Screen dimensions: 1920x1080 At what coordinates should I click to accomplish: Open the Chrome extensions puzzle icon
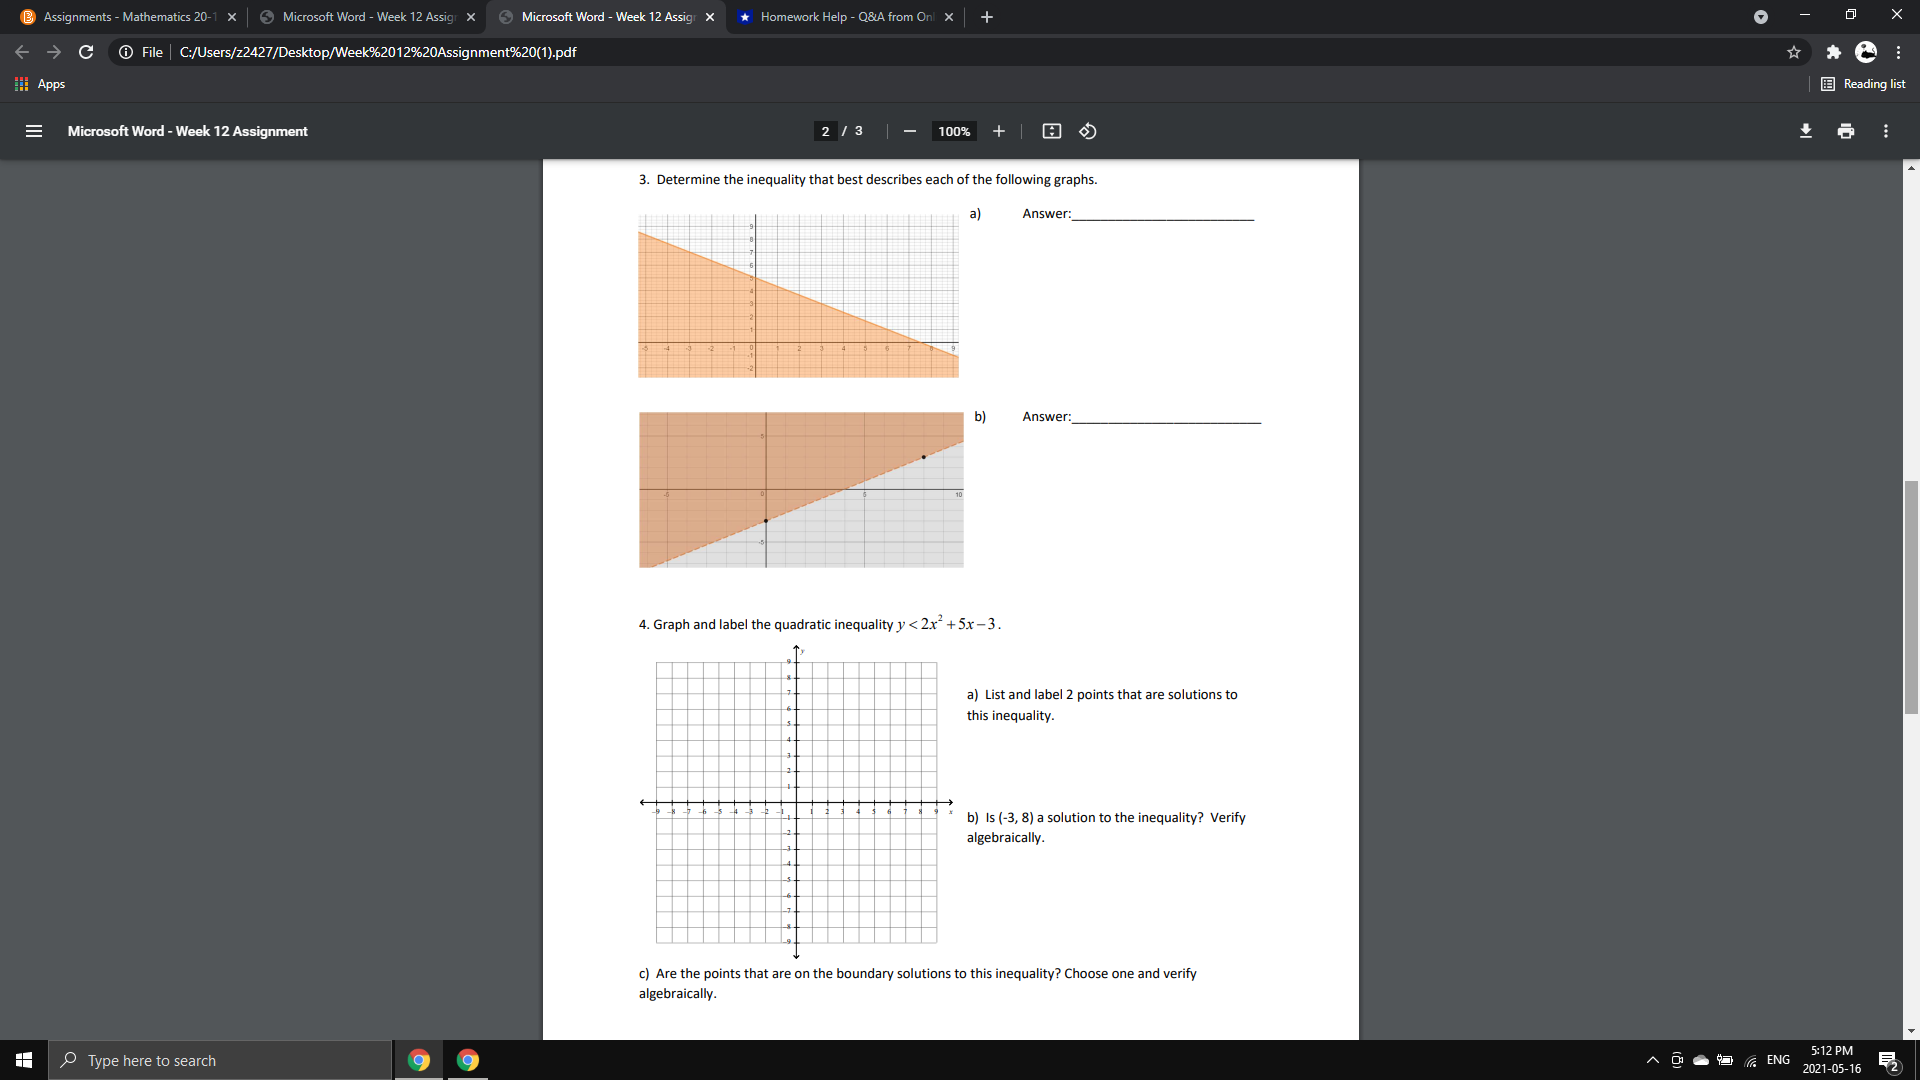(1834, 52)
